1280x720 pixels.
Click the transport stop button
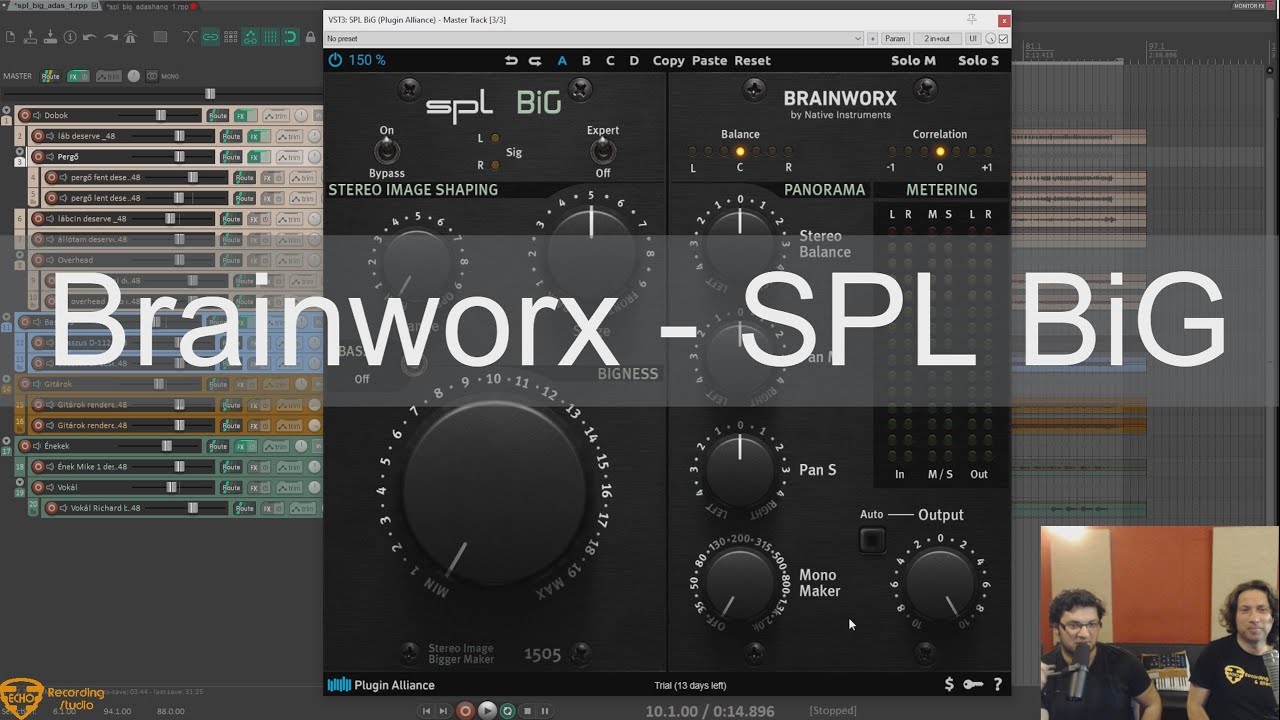[x=528, y=711]
